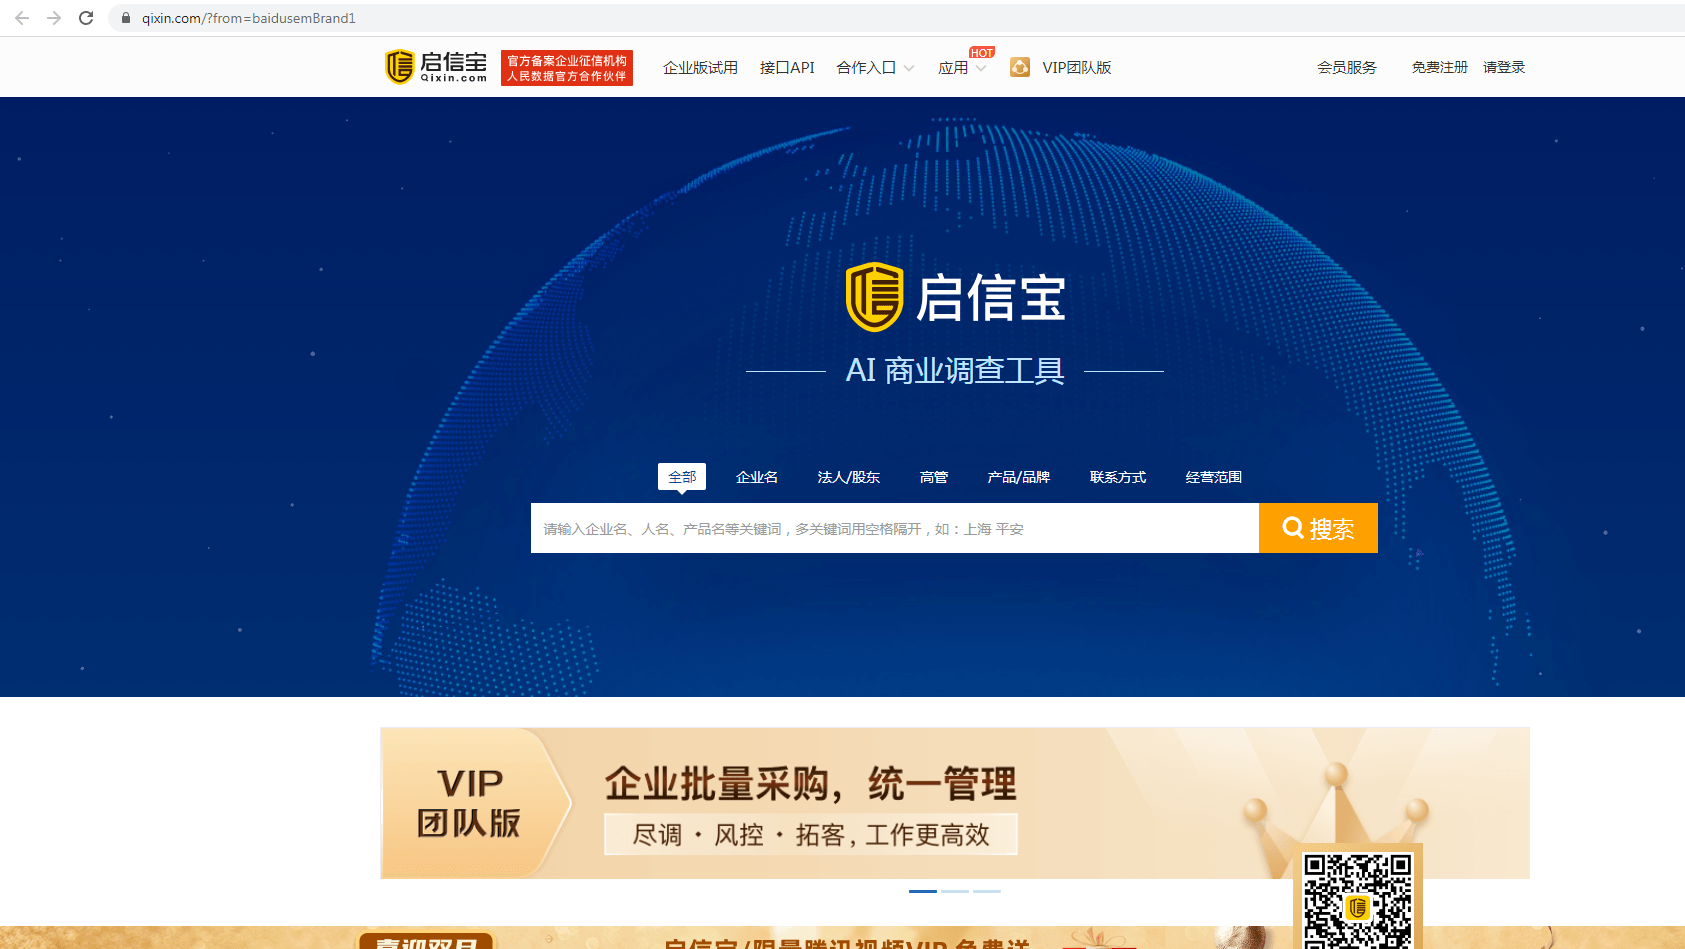The width and height of the screenshot is (1685, 949).
Task: Expand the 应用 dropdown menu
Action: click(x=962, y=67)
